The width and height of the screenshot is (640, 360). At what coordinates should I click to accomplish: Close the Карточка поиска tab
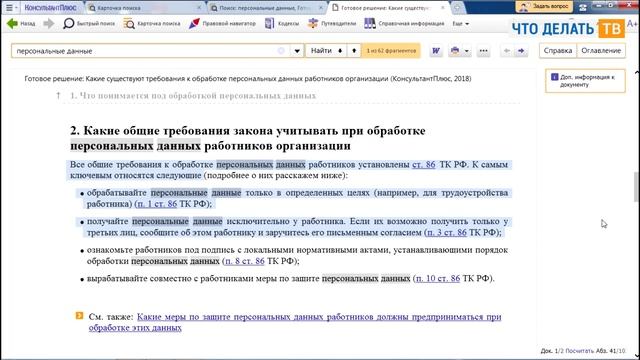[199, 8]
